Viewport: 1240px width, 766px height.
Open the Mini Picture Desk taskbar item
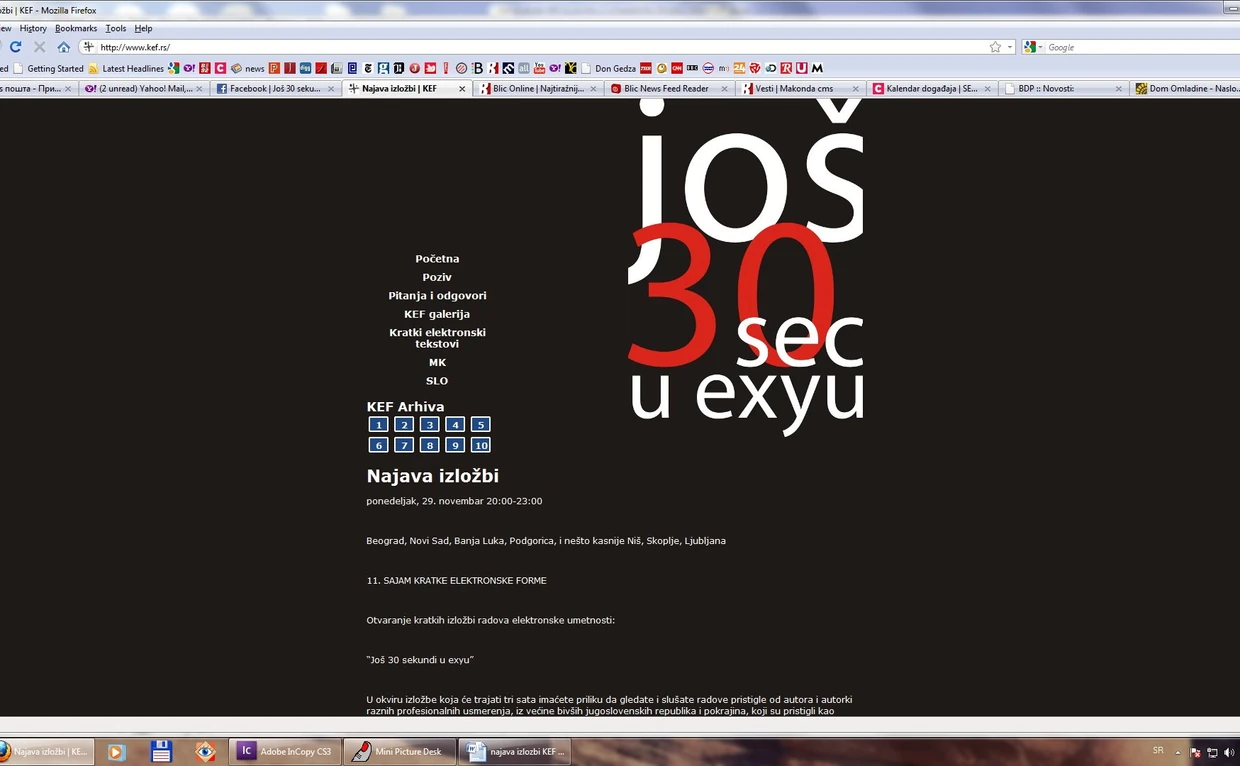pos(398,751)
